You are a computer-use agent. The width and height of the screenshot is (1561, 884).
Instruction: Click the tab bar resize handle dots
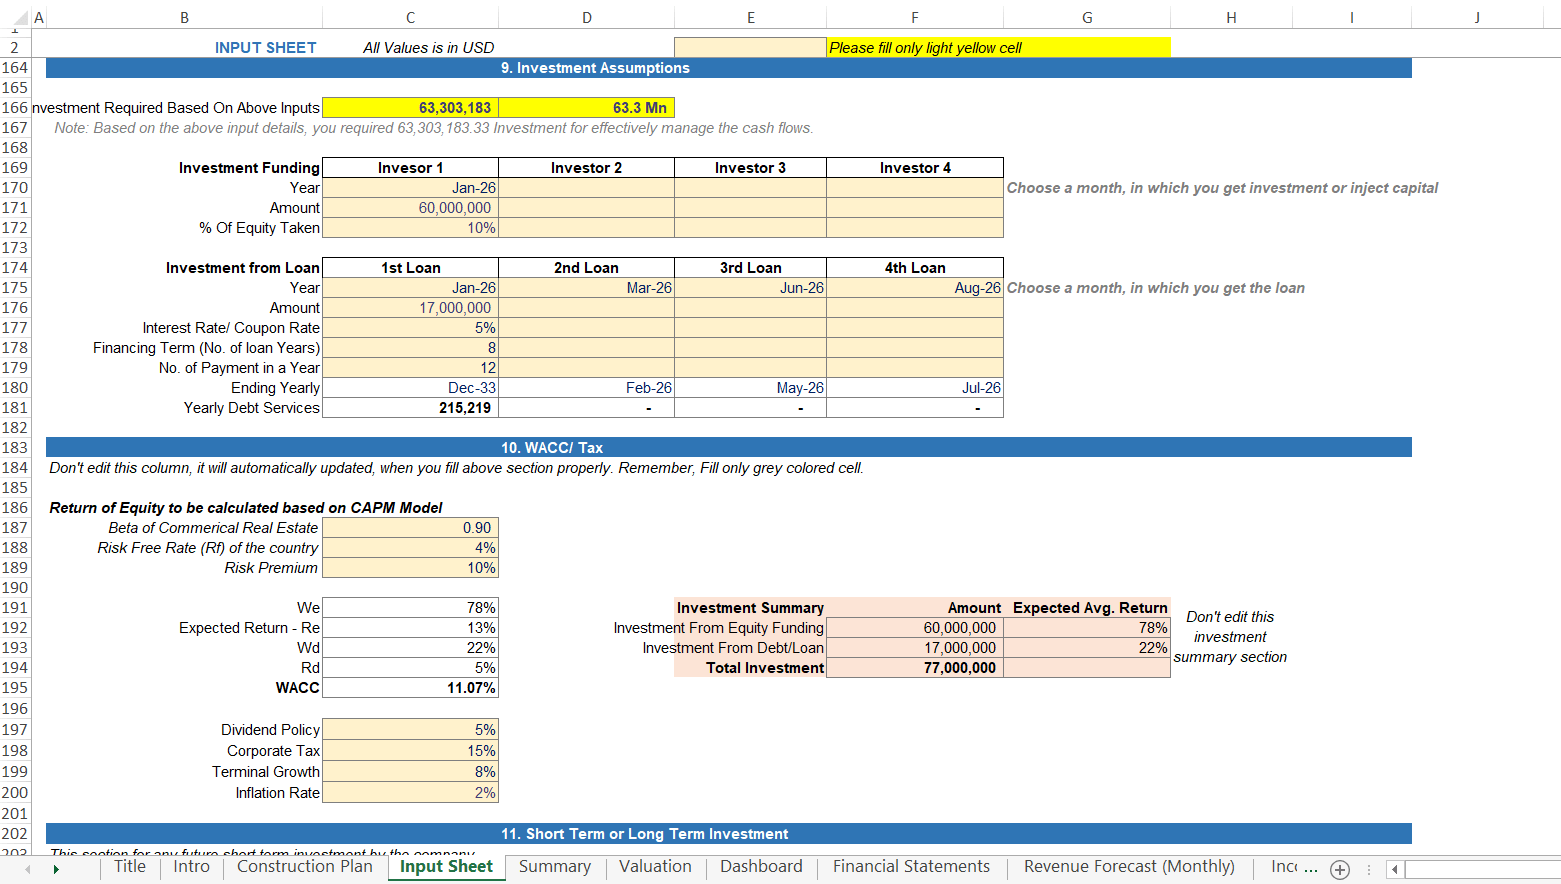1369,869
